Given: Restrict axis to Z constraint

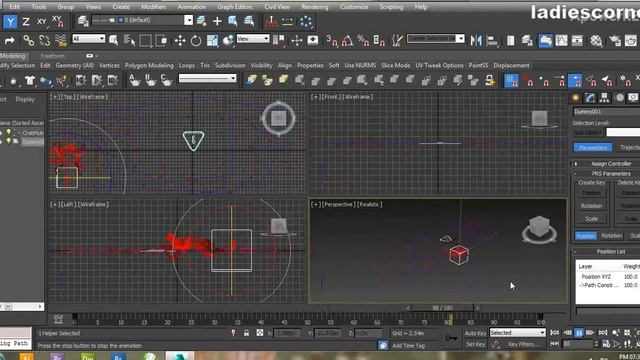Looking at the screenshot, I should click(25, 22).
